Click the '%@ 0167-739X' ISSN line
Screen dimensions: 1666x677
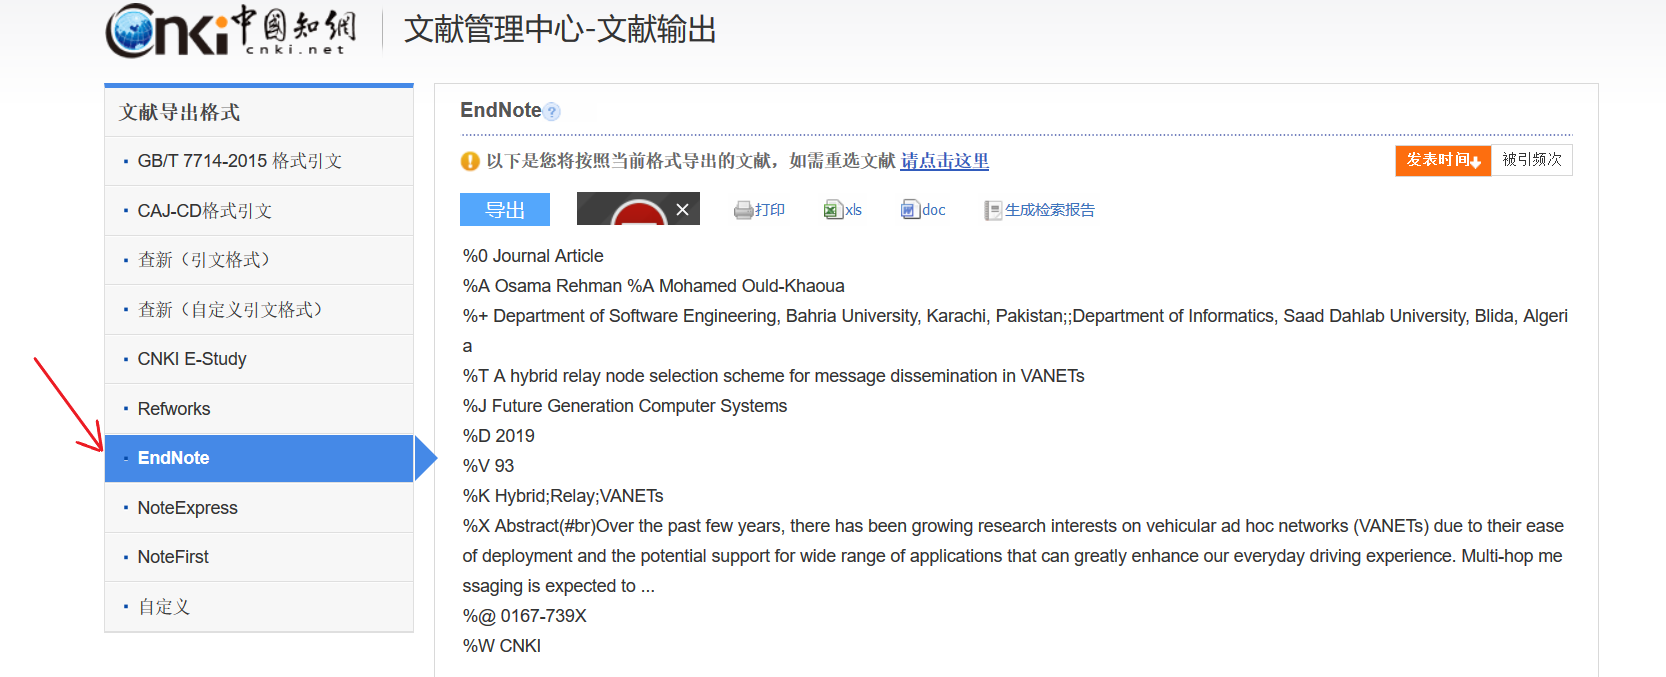(524, 616)
